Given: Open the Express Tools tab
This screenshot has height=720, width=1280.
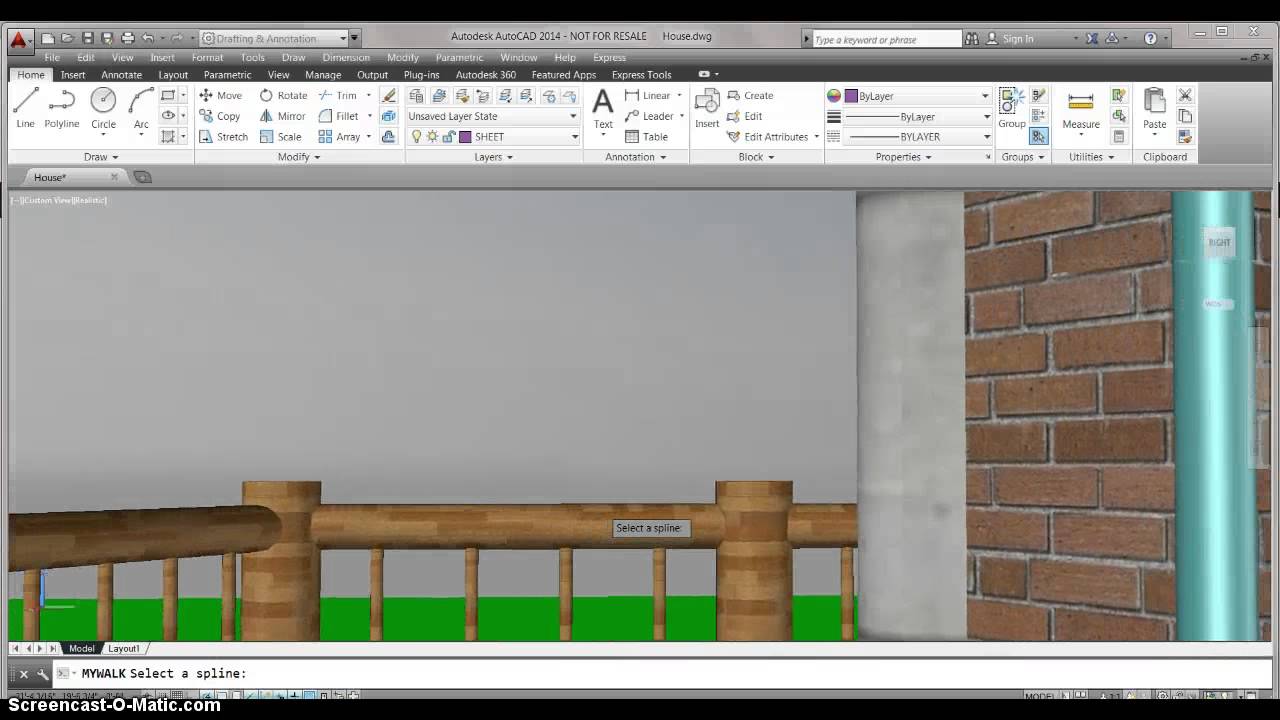Looking at the screenshot, I should (x=641, y=75).
